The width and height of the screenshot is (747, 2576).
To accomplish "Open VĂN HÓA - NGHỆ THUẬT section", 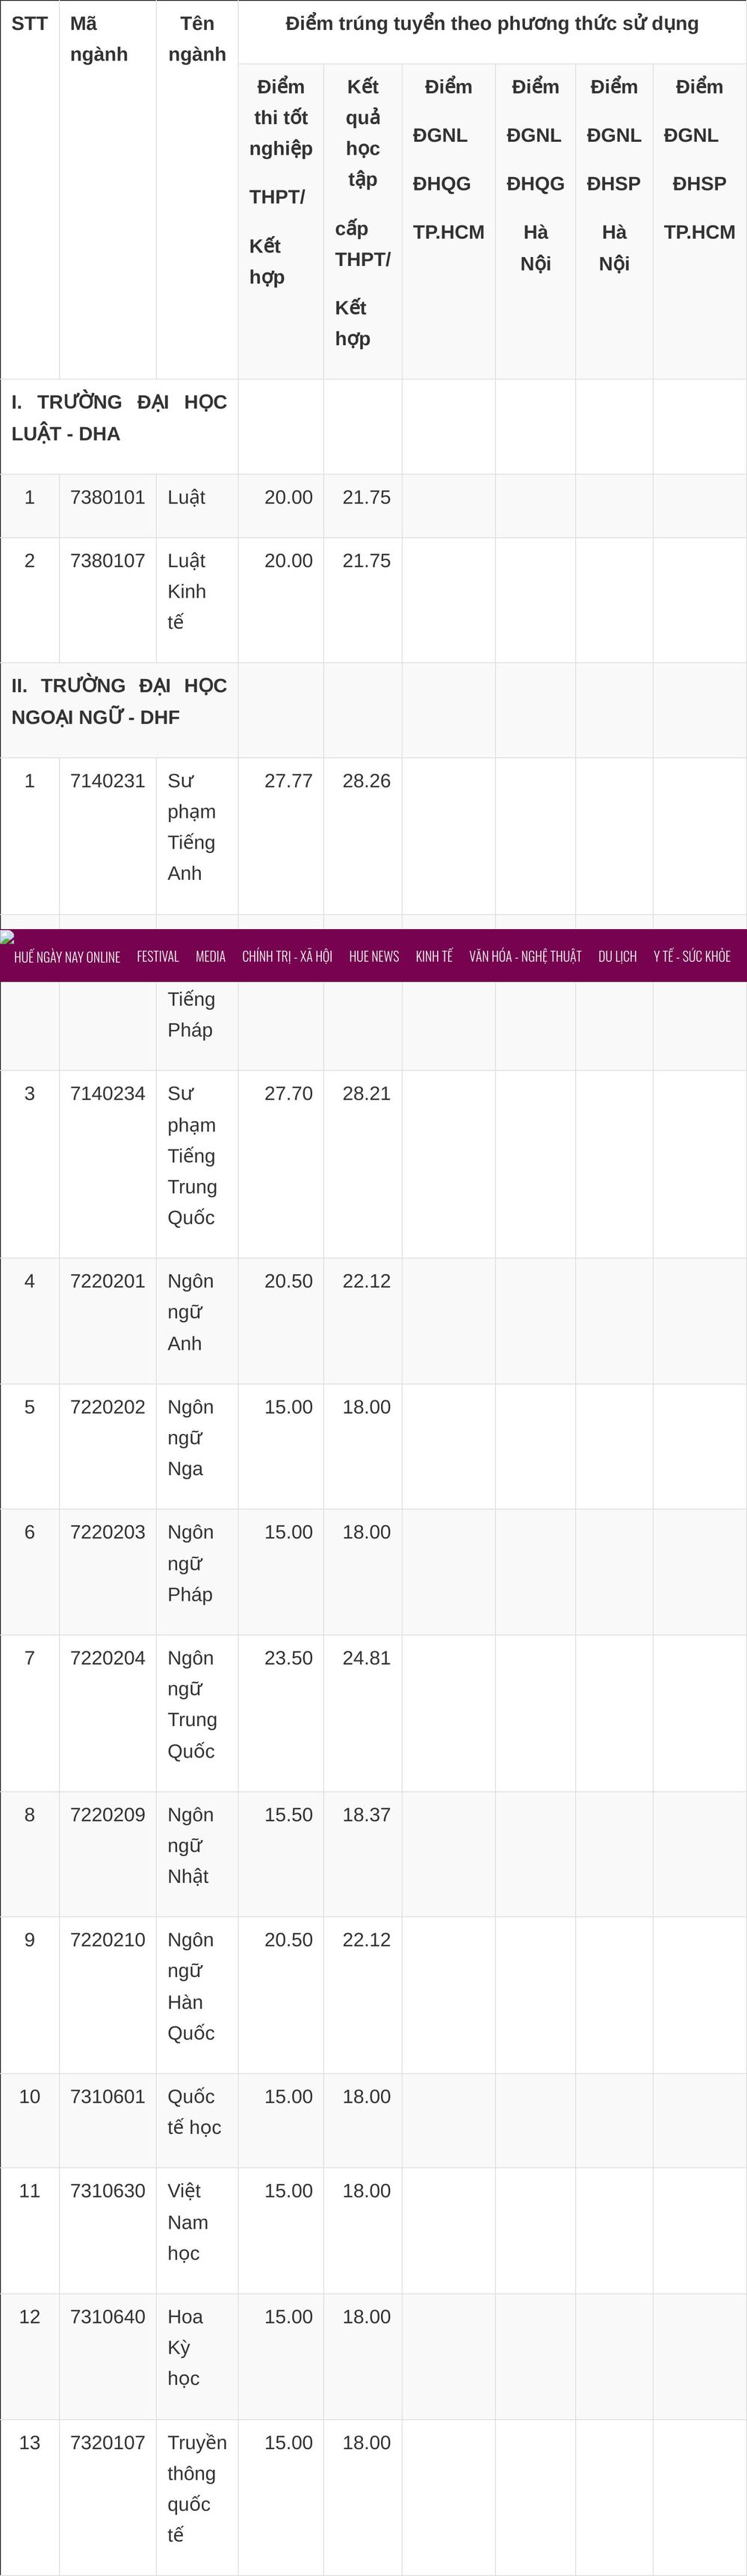I will tap(525, 957).
